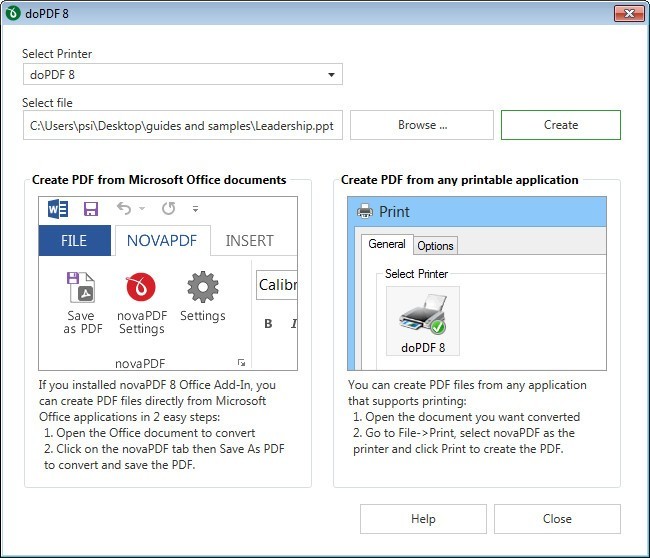Select the doPDF 8 printer thumbnail

point(423,321)
